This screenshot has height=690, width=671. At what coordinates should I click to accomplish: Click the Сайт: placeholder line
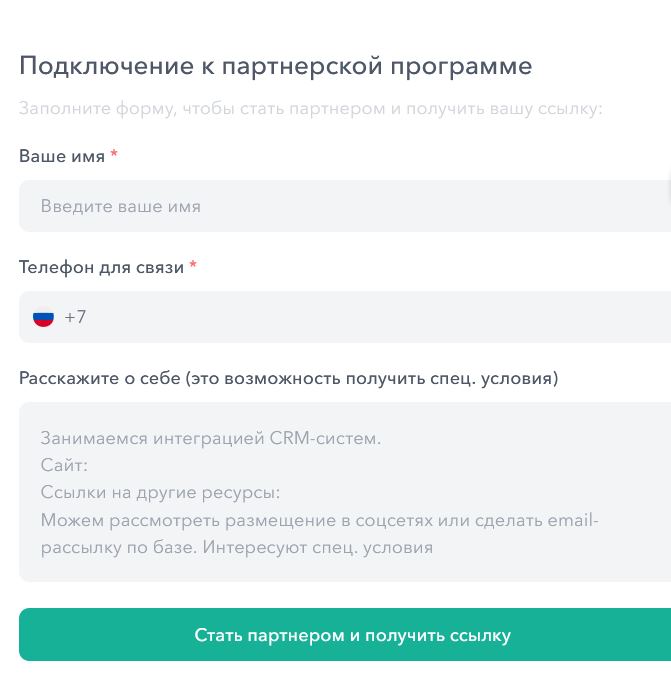pos(65,466)
